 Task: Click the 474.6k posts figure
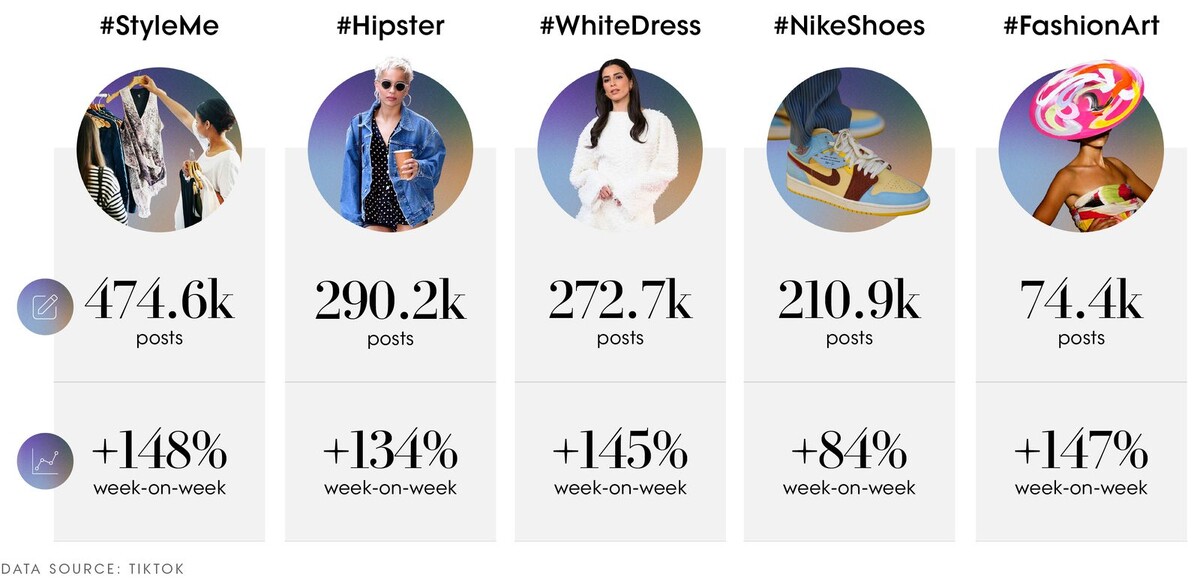pos(159,312)
